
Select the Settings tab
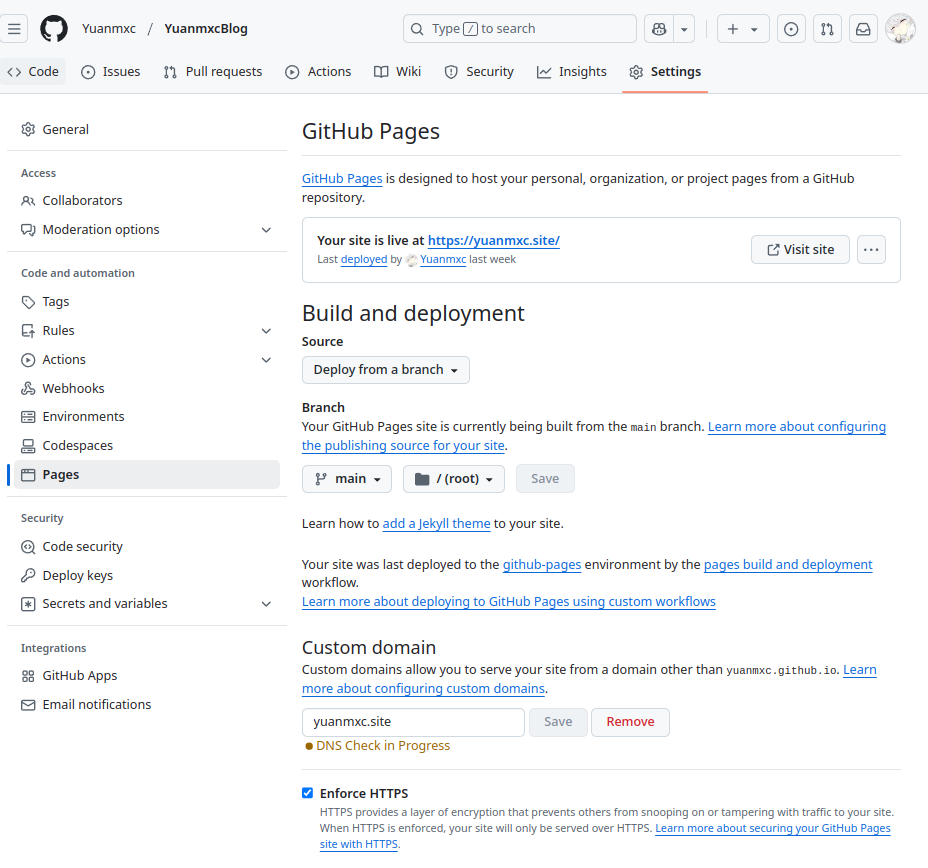click(x=665, y=72)
